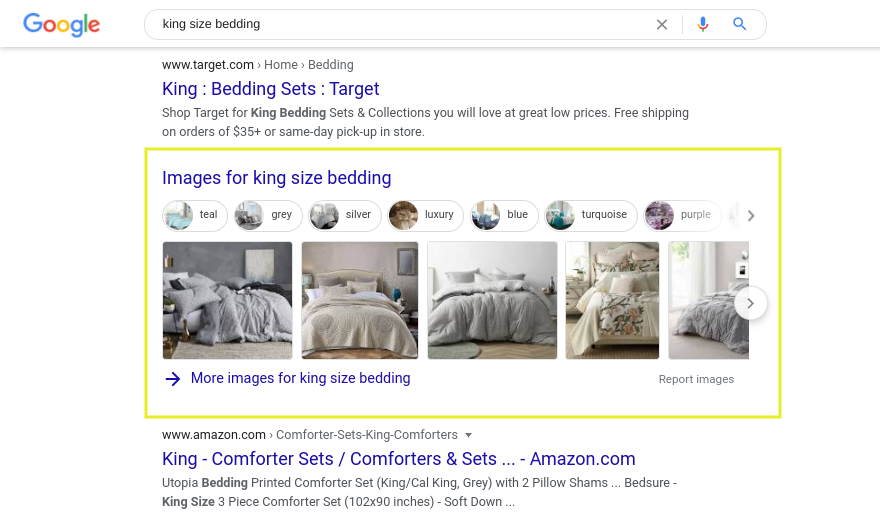Filter images by blue
The image size is (880, 523).
(504, 215)
